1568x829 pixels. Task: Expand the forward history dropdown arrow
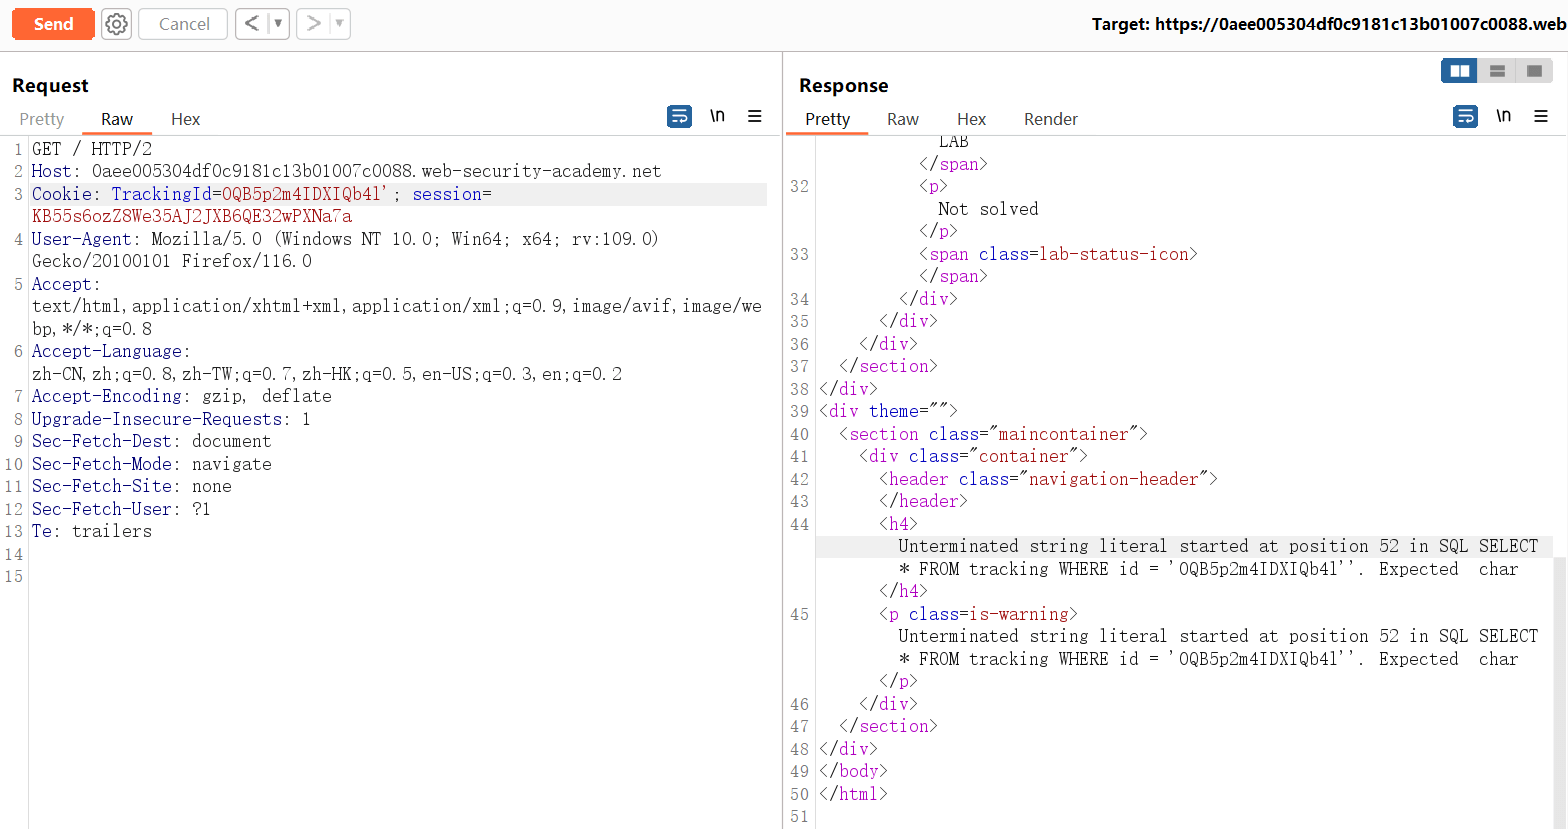[x=339, y=24]
